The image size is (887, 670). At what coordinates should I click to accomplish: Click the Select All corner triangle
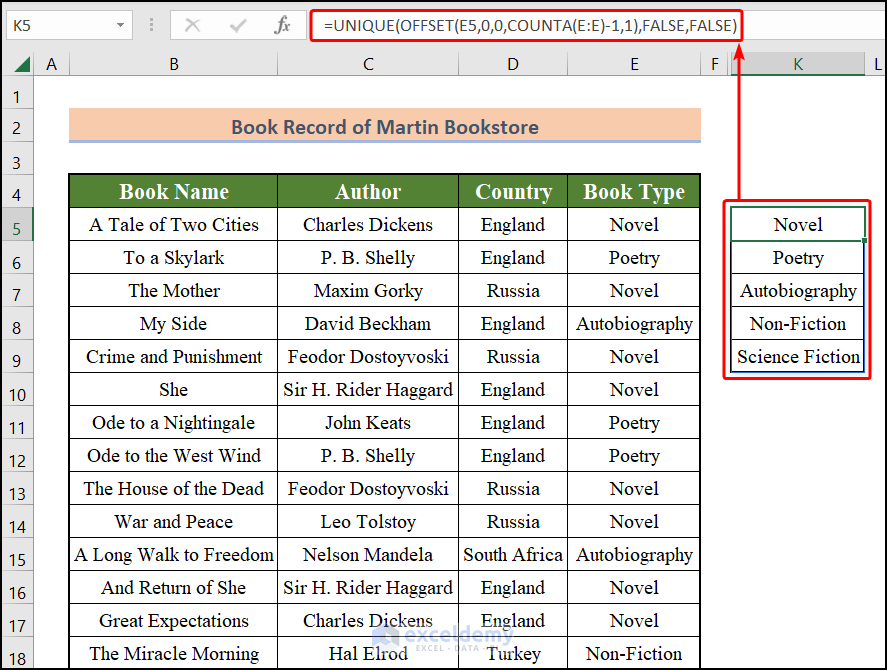click(21, 64)
